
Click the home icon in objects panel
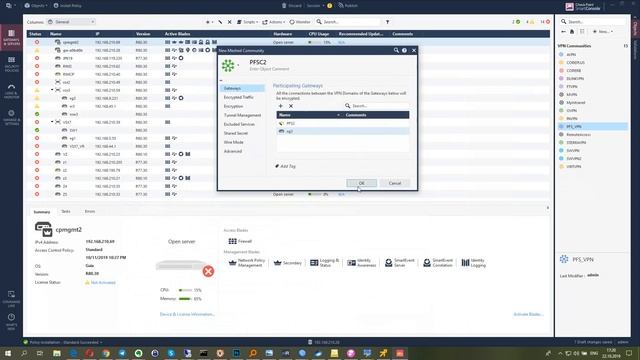[572, 31]
